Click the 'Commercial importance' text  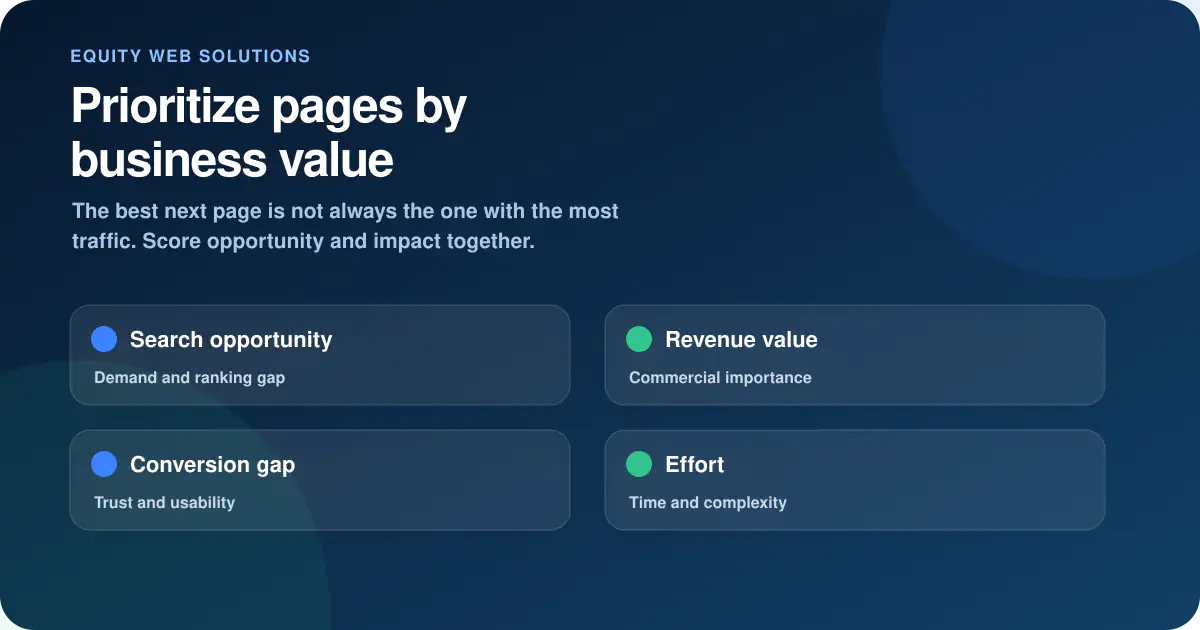pyautogui.click(x=720, y=378)
